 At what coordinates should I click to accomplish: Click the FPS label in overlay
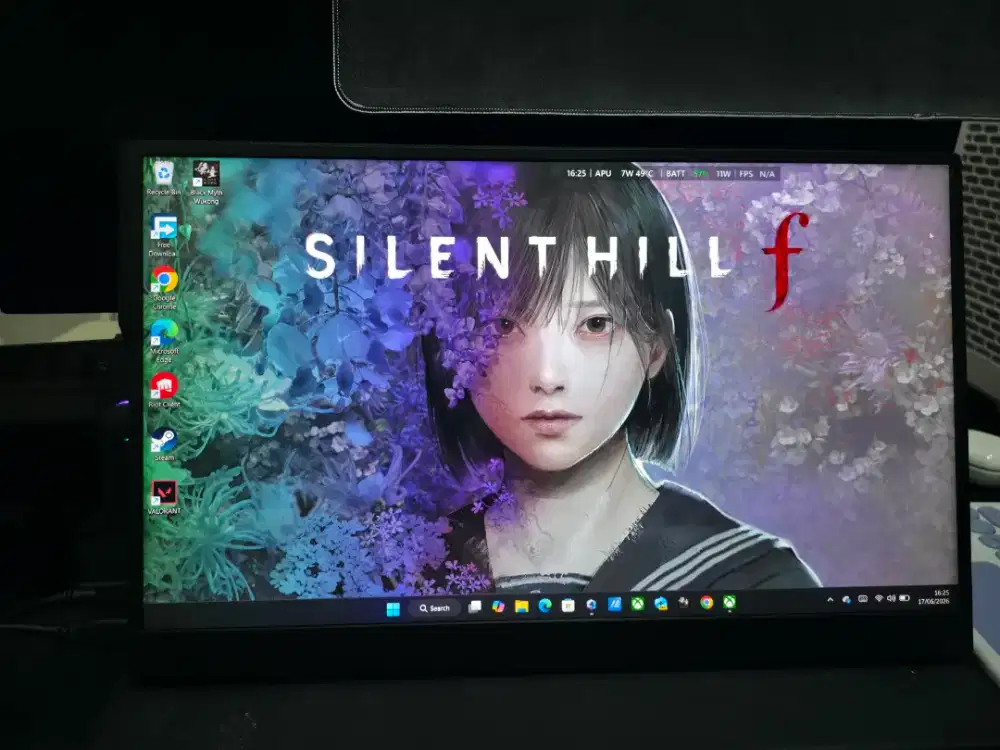[x=746, y=173]
